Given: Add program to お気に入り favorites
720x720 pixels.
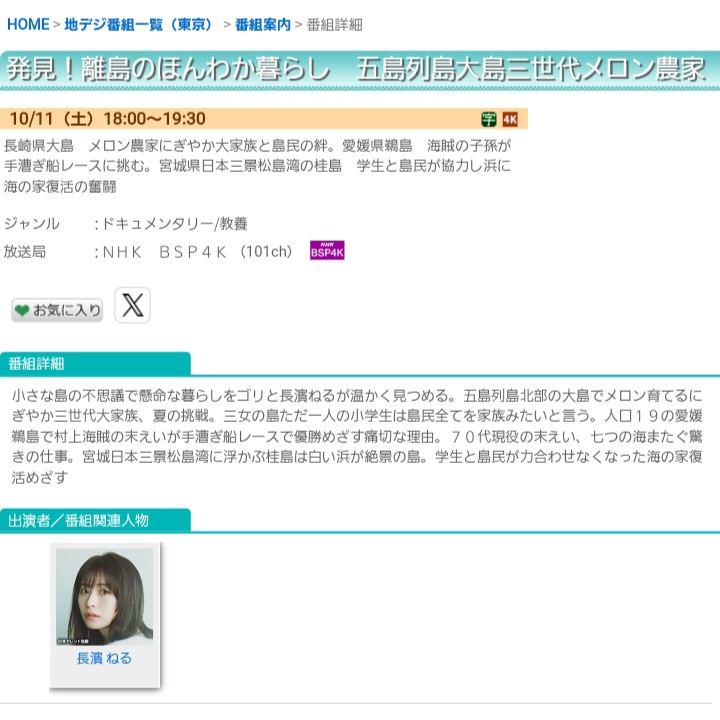Looking at the screenshot, I should [x=58, y=310].
